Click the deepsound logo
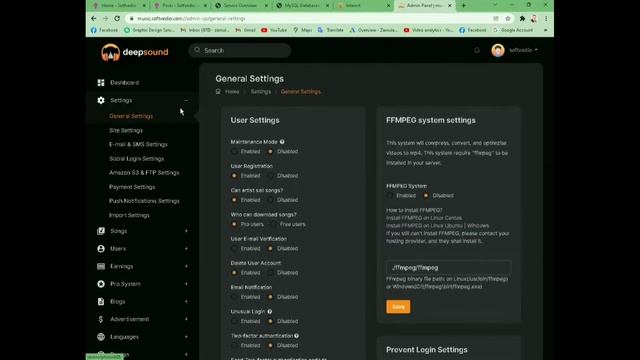640x360 pixels. pyautogui.click(x=135, y=52)
